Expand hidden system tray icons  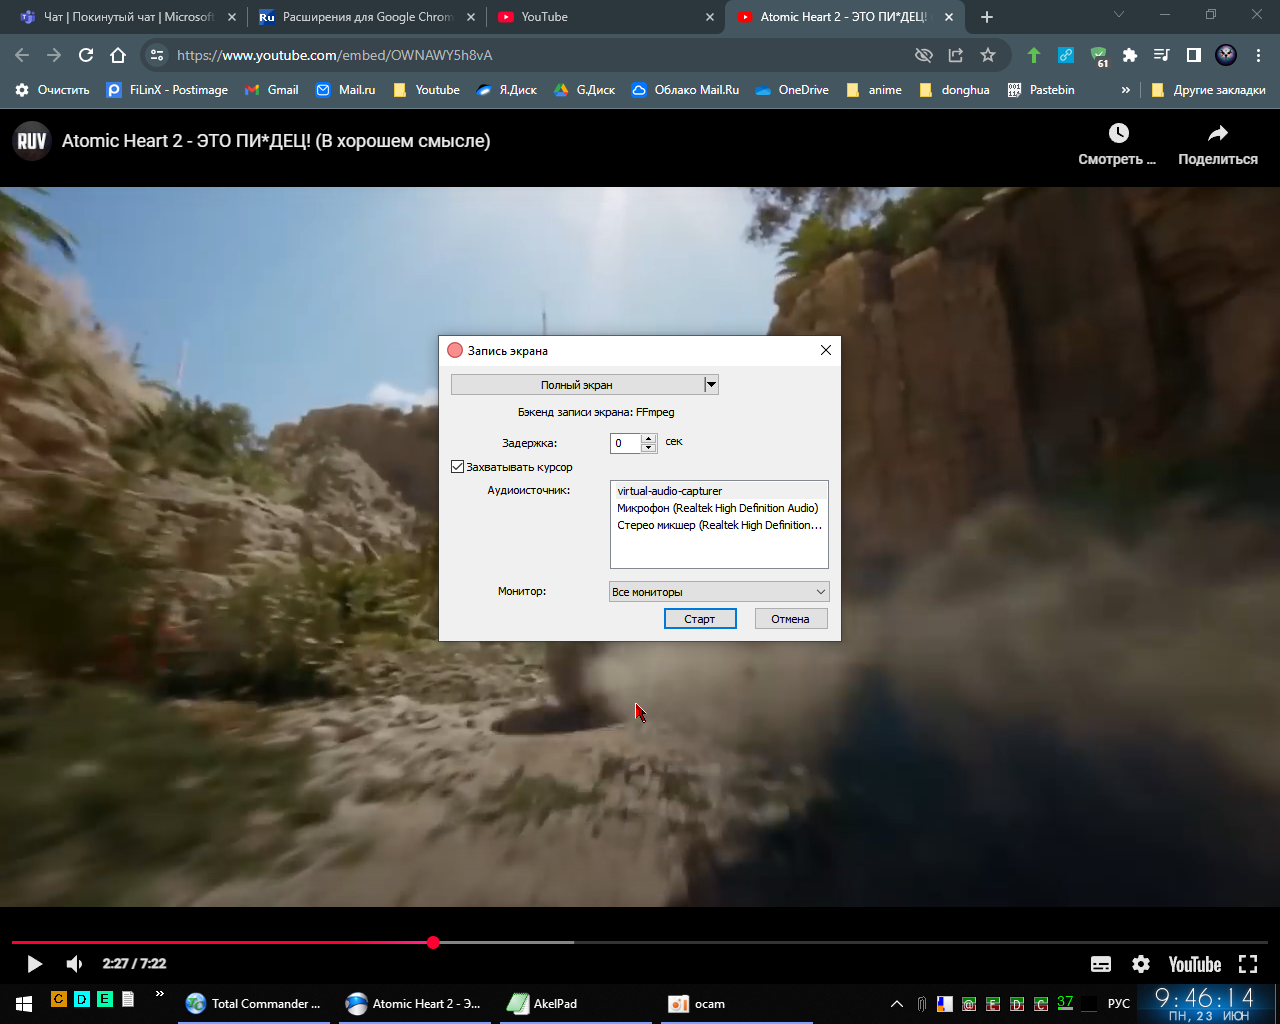pos(897,1004)
